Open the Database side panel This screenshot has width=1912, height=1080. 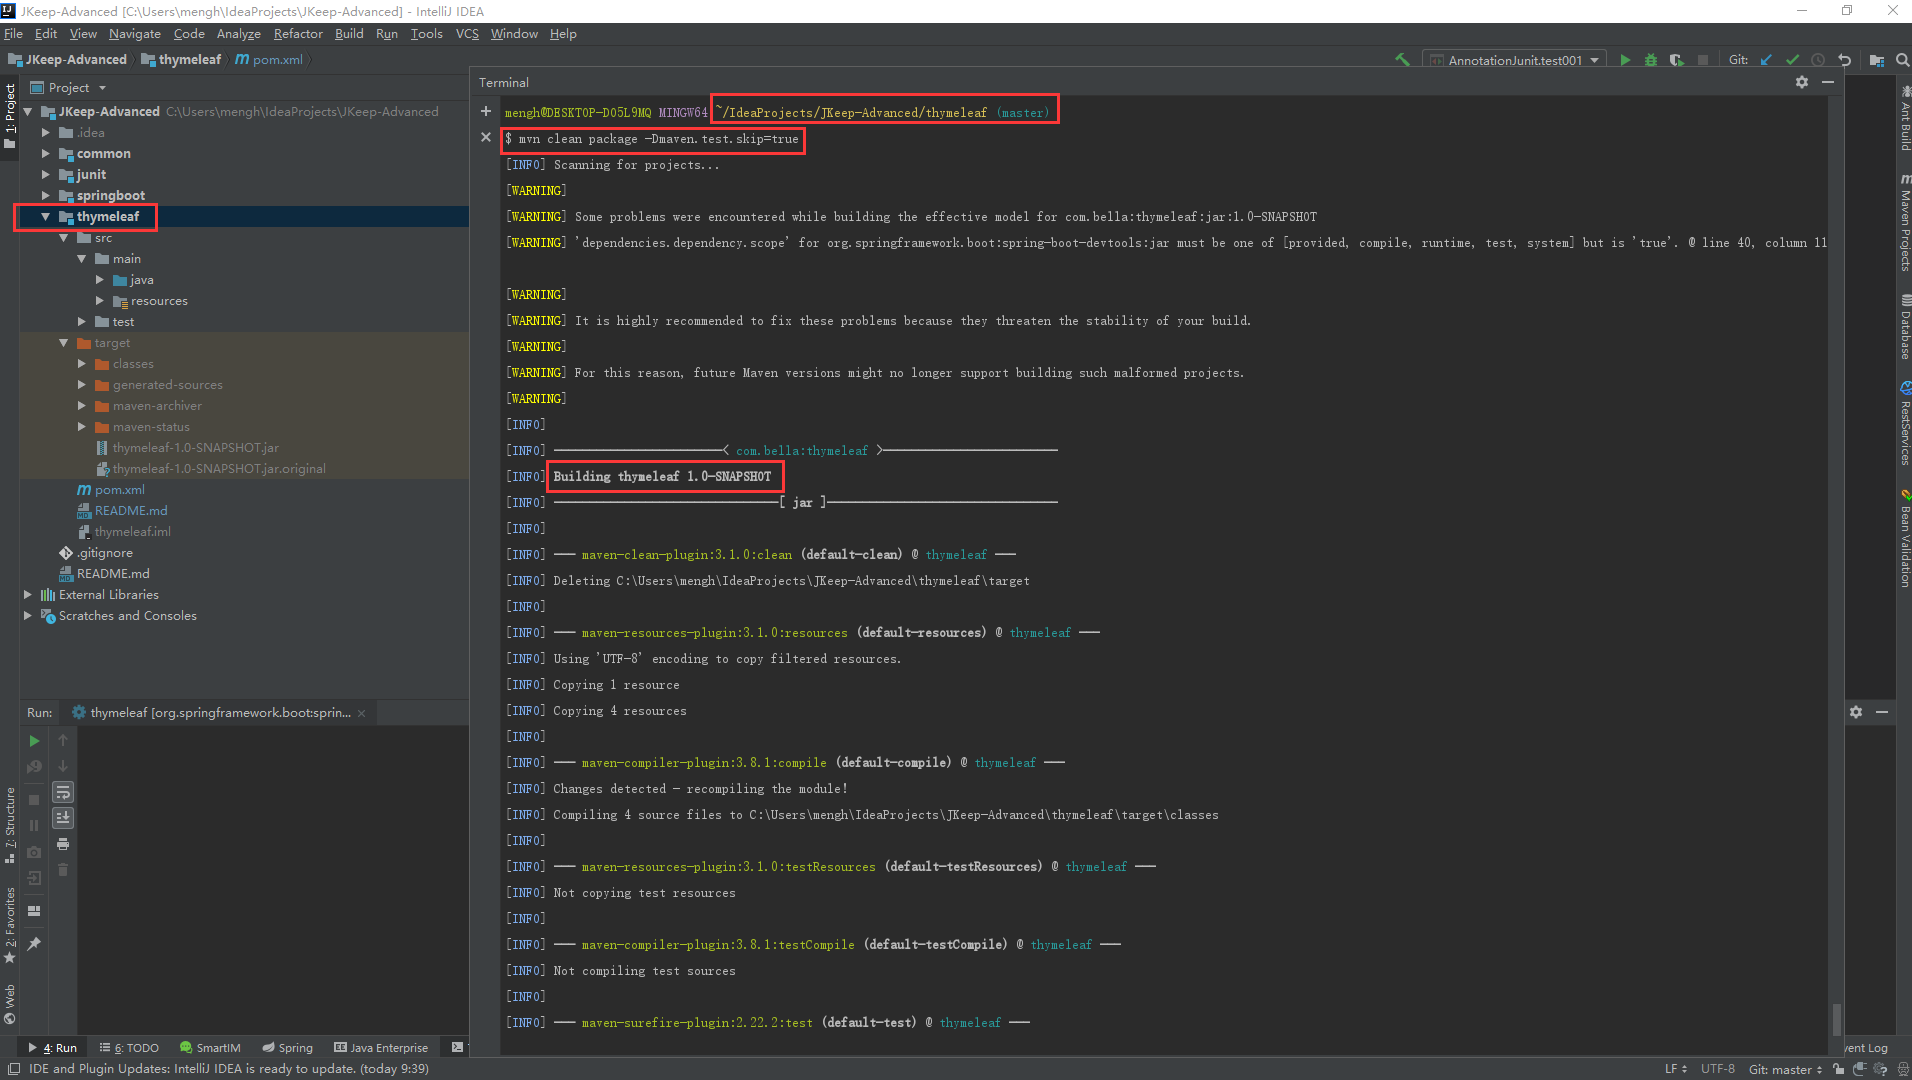pos(1905,327)
